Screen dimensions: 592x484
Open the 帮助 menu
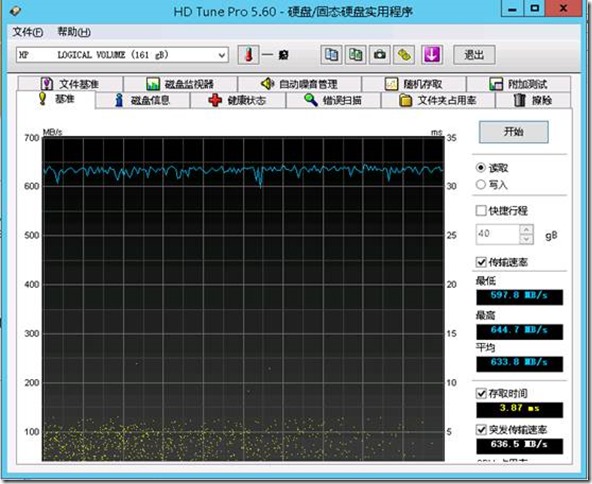[74, 32]
